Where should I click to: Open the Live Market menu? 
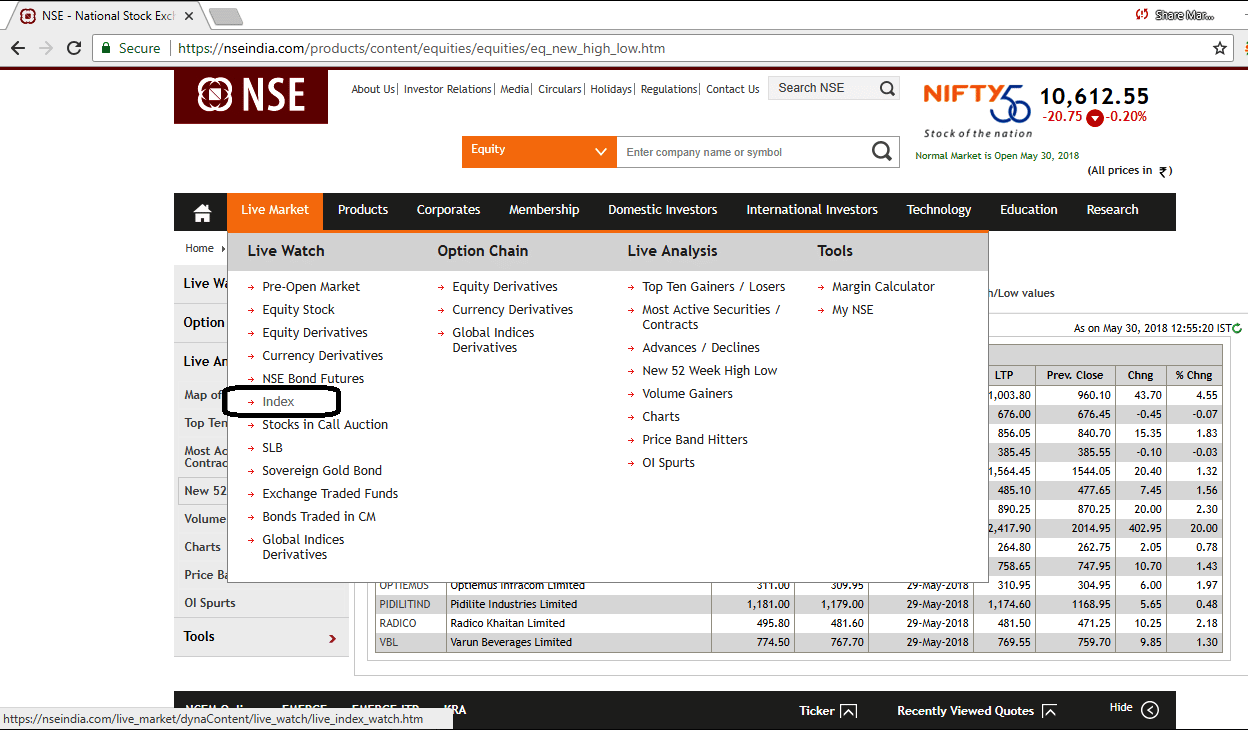[x=275, y=210]
